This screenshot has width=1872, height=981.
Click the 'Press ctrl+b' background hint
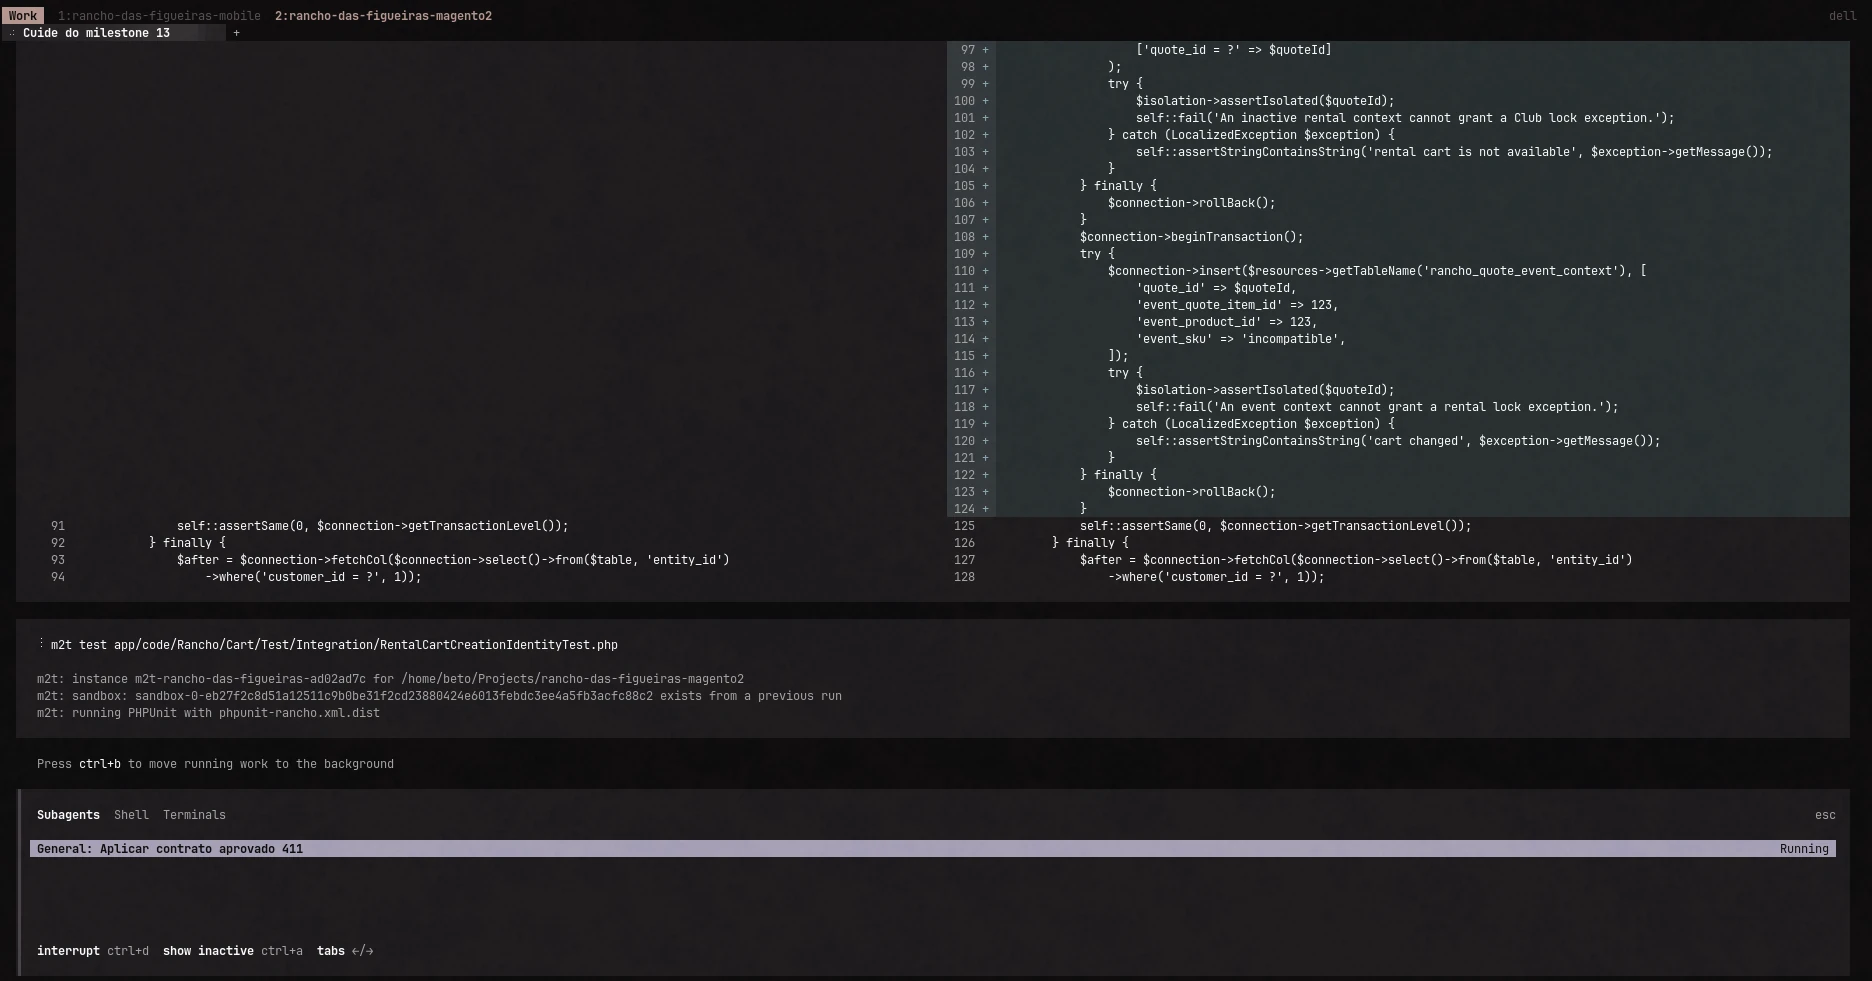tap(215, 764)
